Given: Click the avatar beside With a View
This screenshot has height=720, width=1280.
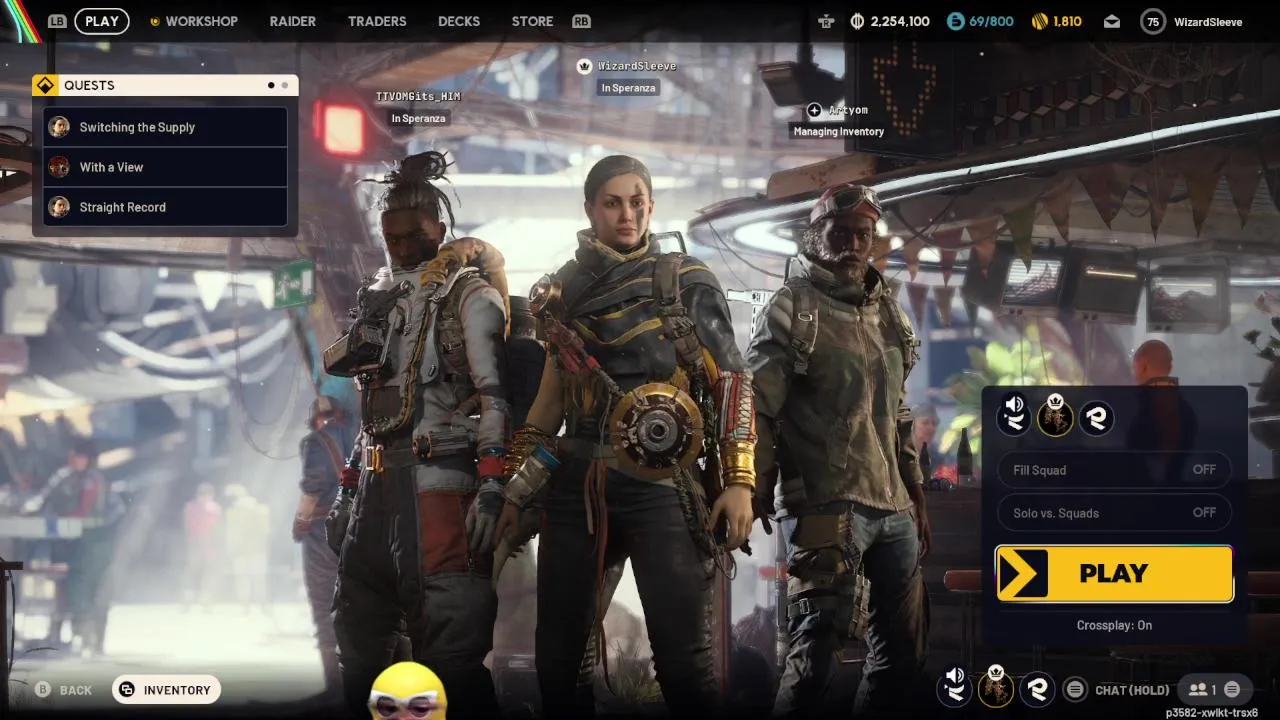Looking at the screenshot, I should pos(59,167).
